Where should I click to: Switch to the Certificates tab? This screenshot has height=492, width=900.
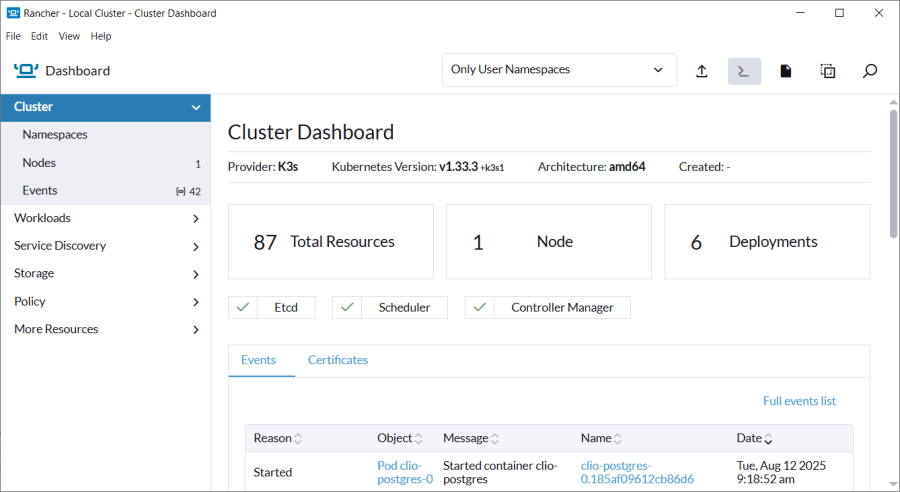pyautogui.click(x=337, y=360)
